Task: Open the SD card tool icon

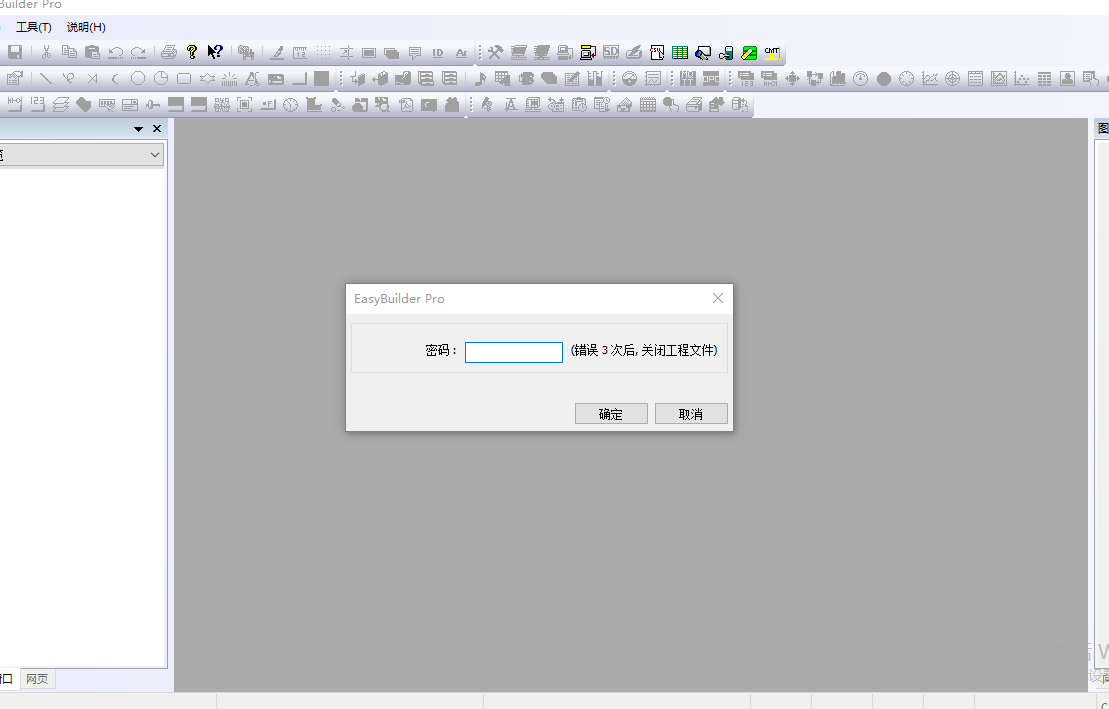Action: click(610, 52)
